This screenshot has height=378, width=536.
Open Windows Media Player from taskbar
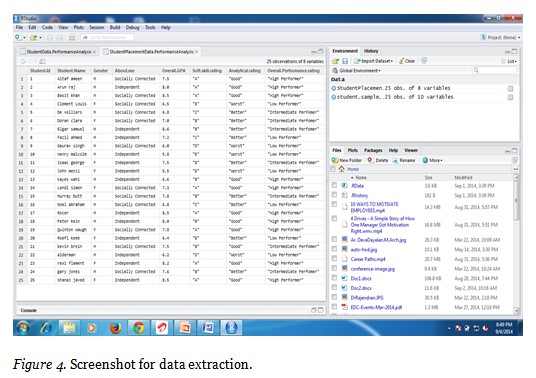(x=91, y=328)
